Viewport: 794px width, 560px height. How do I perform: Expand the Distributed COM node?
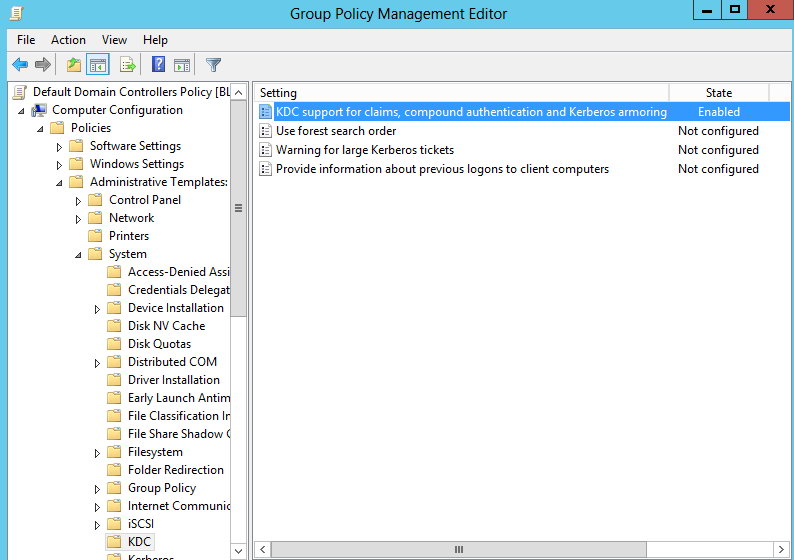coord(97,364)
